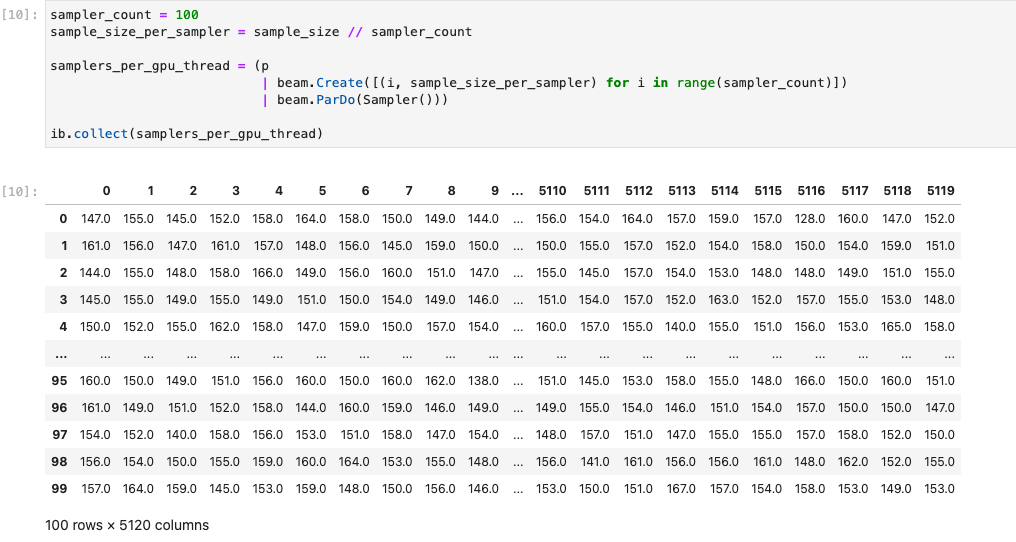The height and width of the screenshot is (542, 1016).
Task: Place cursor on ib.collect line
Action: coord(187,133)
